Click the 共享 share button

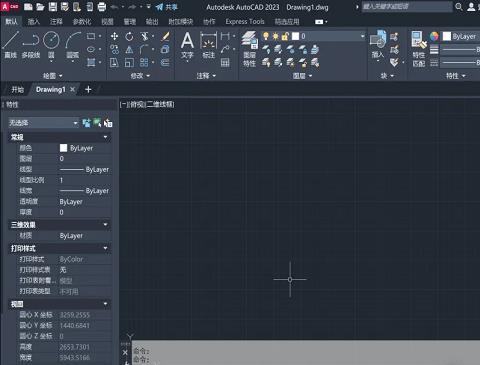pyautogui.click(x=167, y=7)
